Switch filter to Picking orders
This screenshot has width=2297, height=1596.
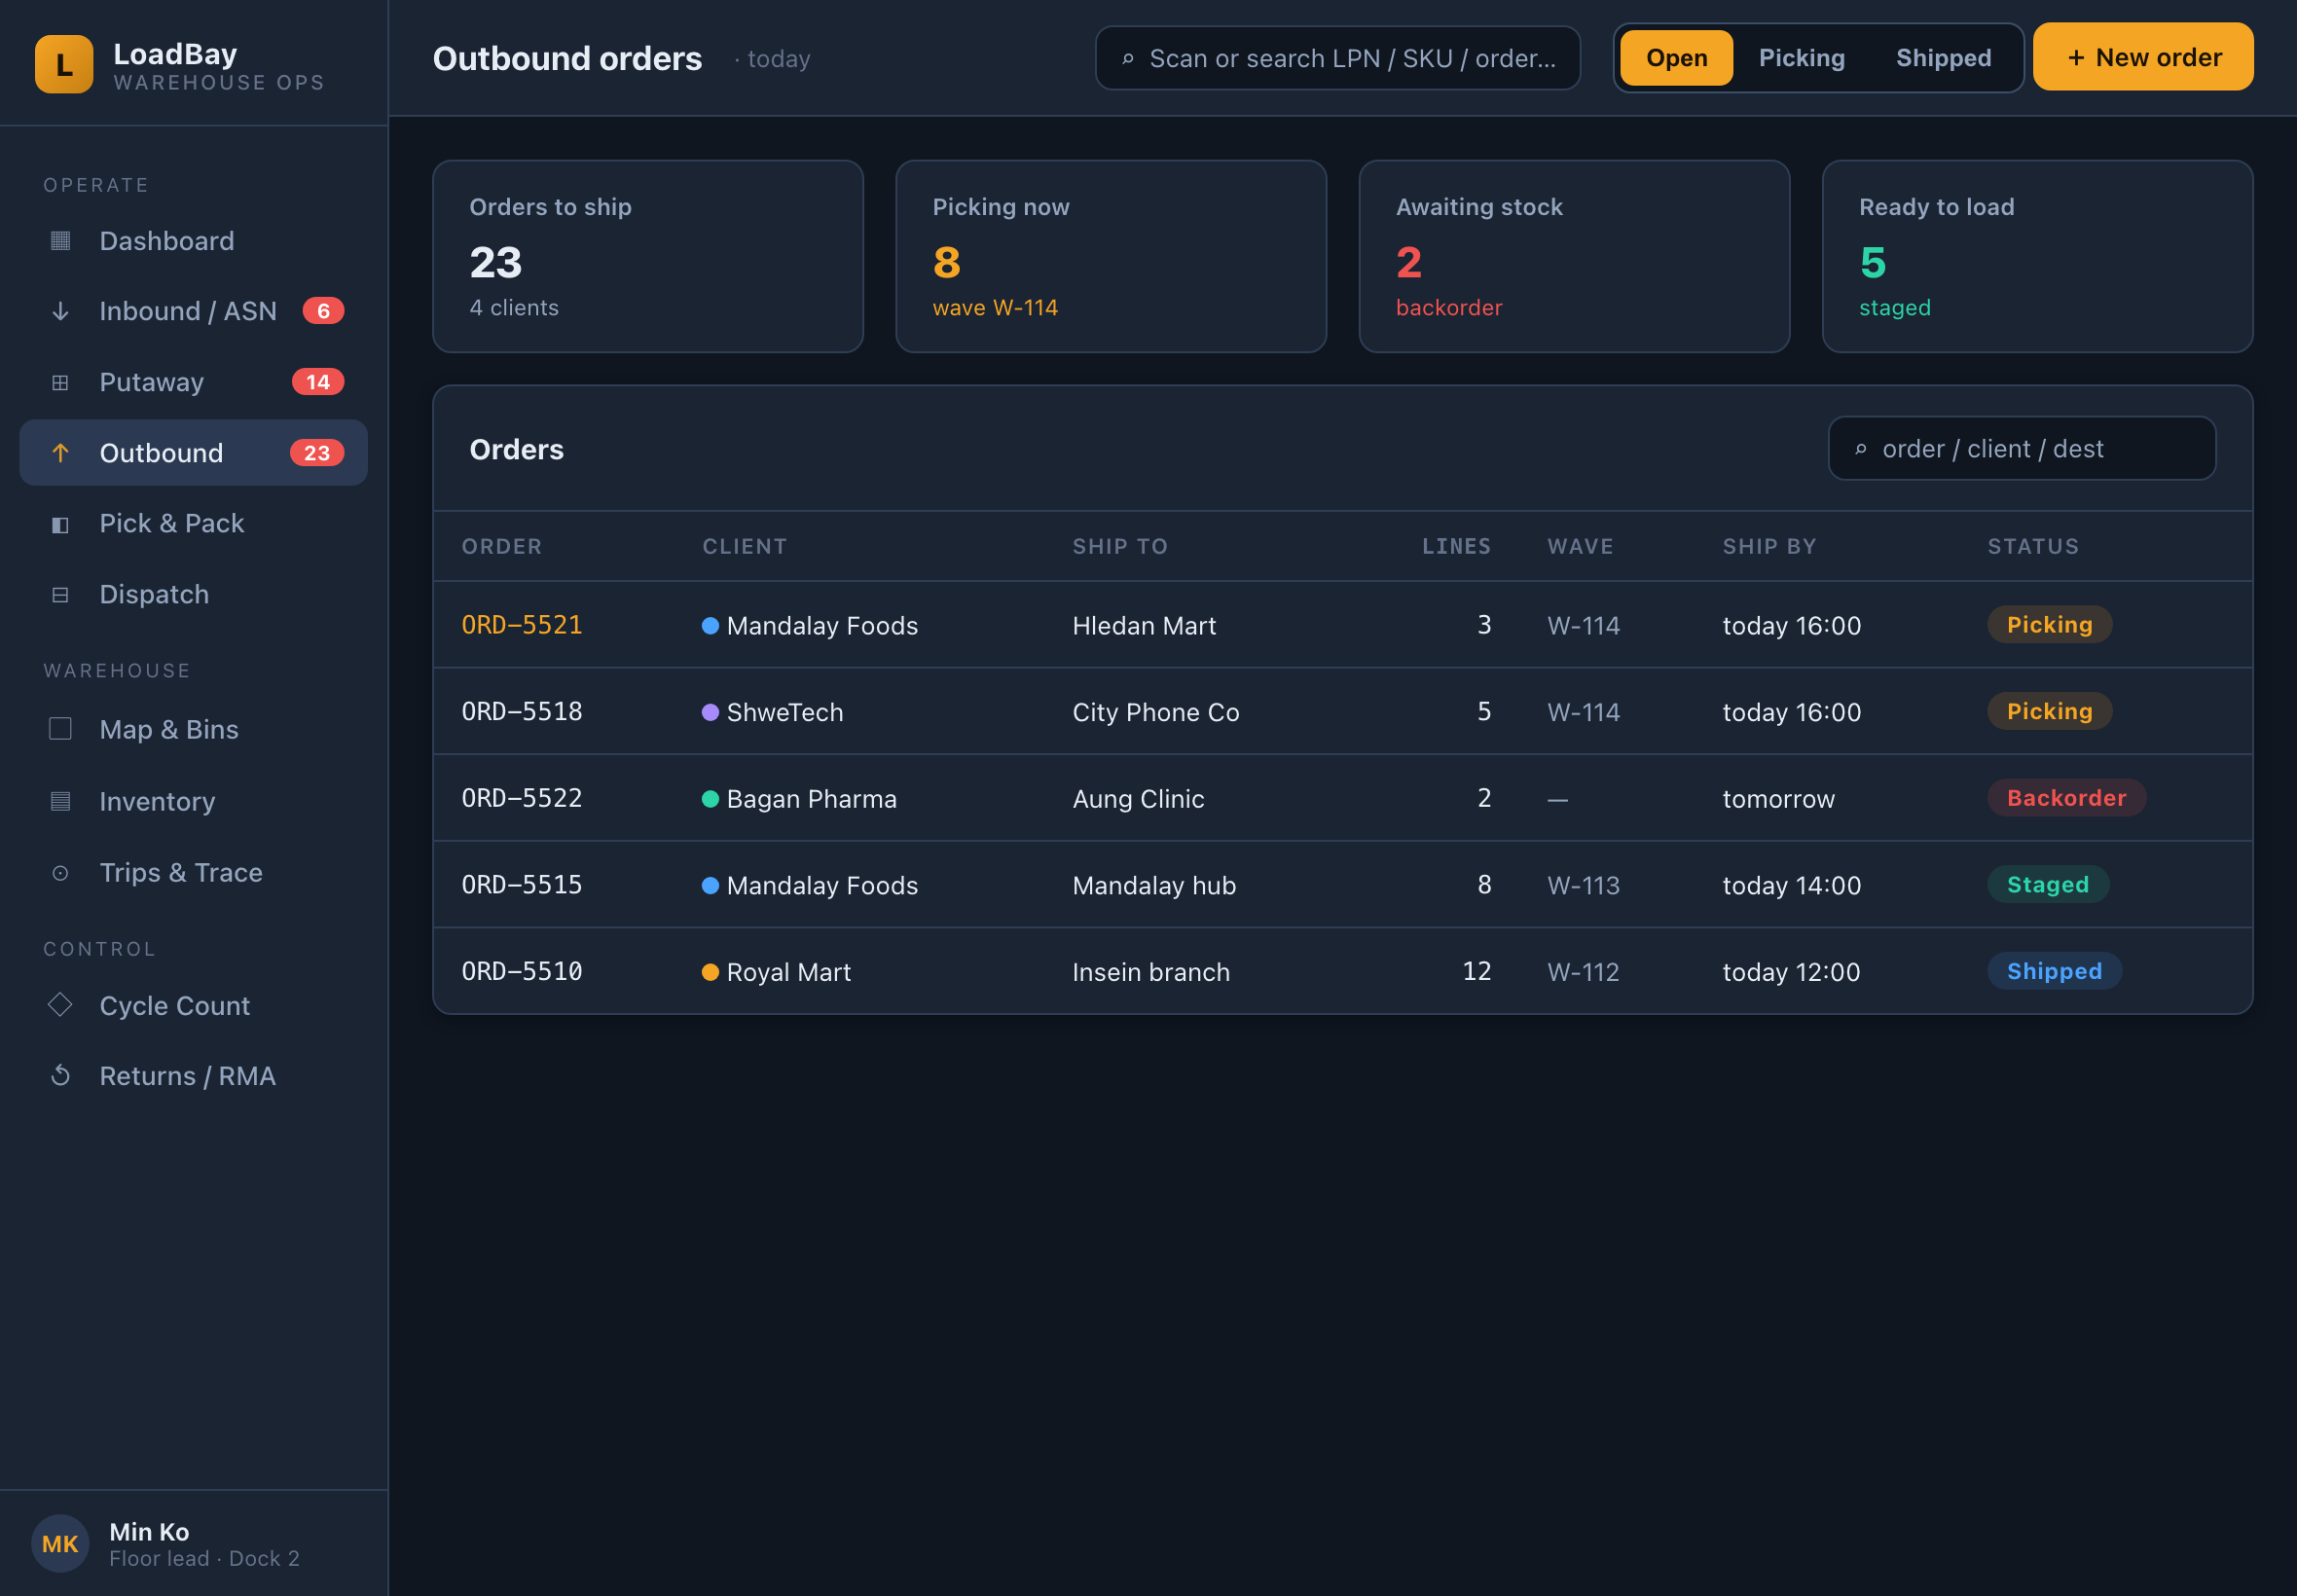pos(1801,58)
